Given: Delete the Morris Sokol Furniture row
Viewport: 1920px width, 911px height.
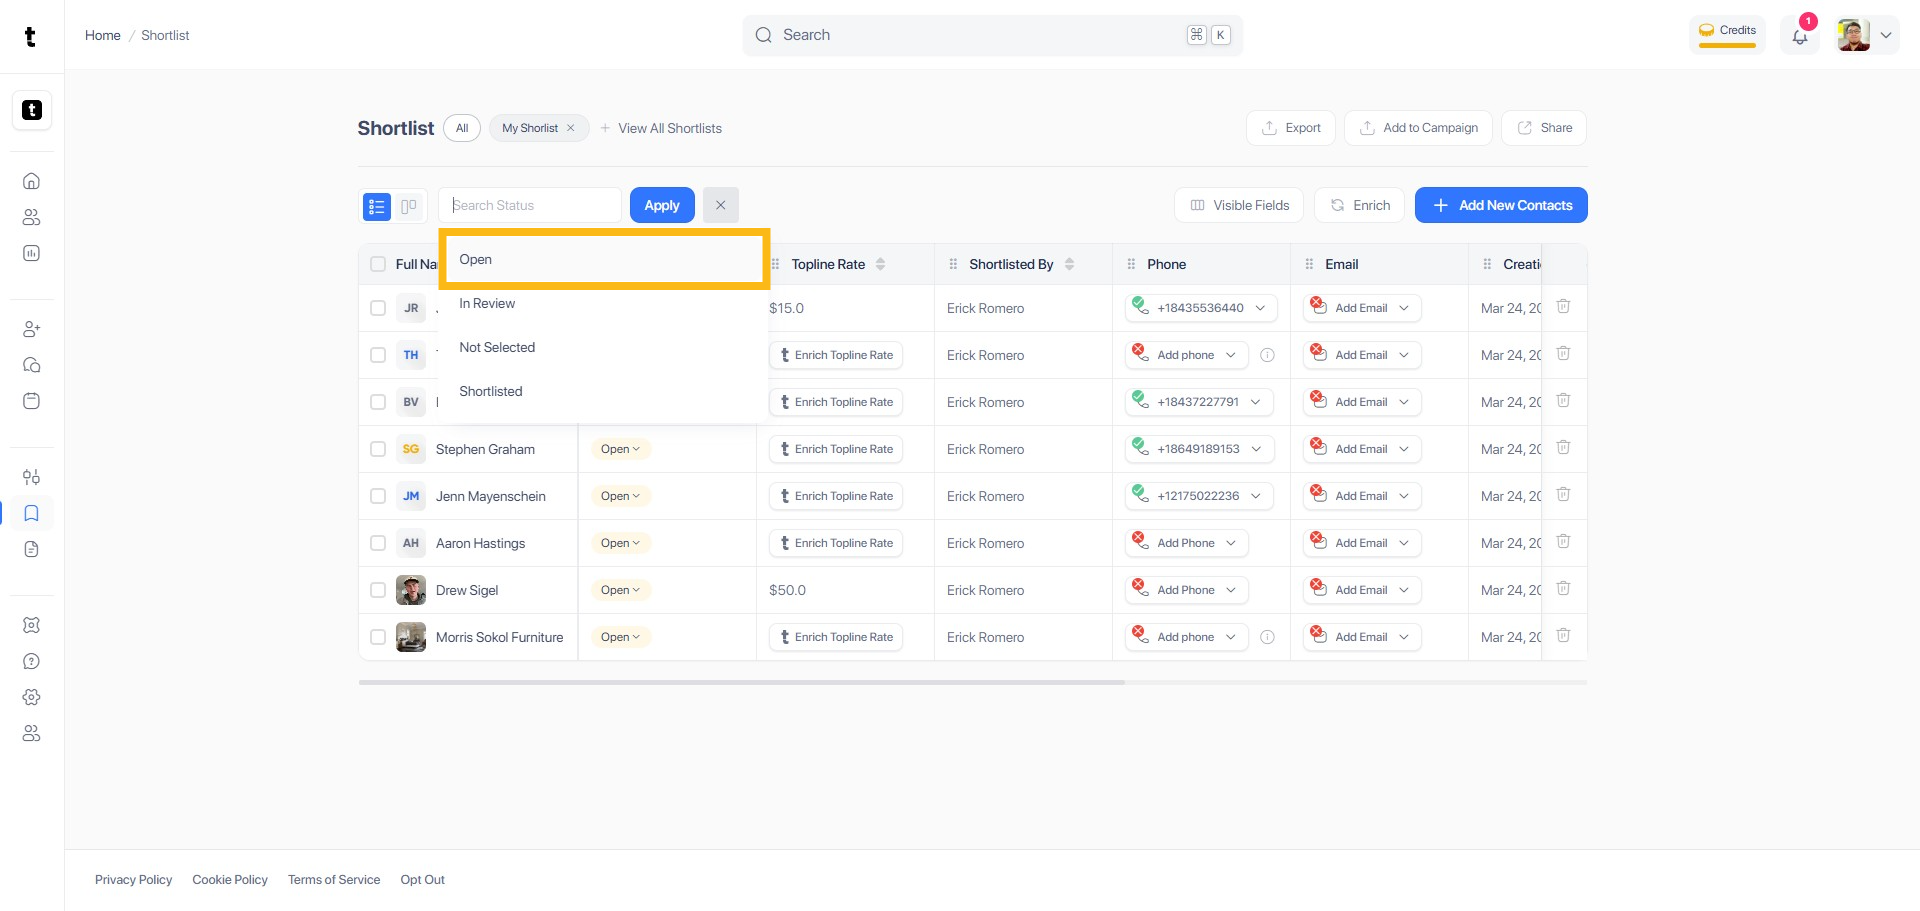Looking at the screenshot, I should click(1564, 636).
